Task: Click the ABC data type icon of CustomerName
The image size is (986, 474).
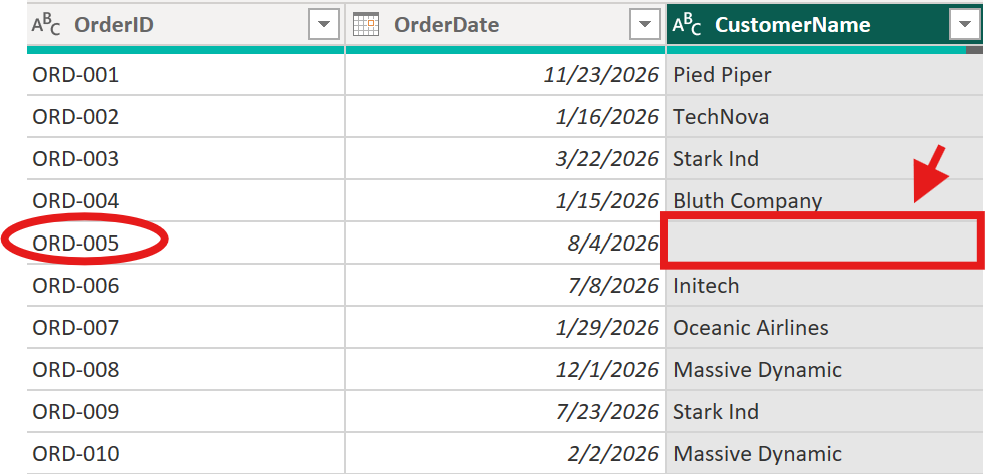Action: coord(687,25)
